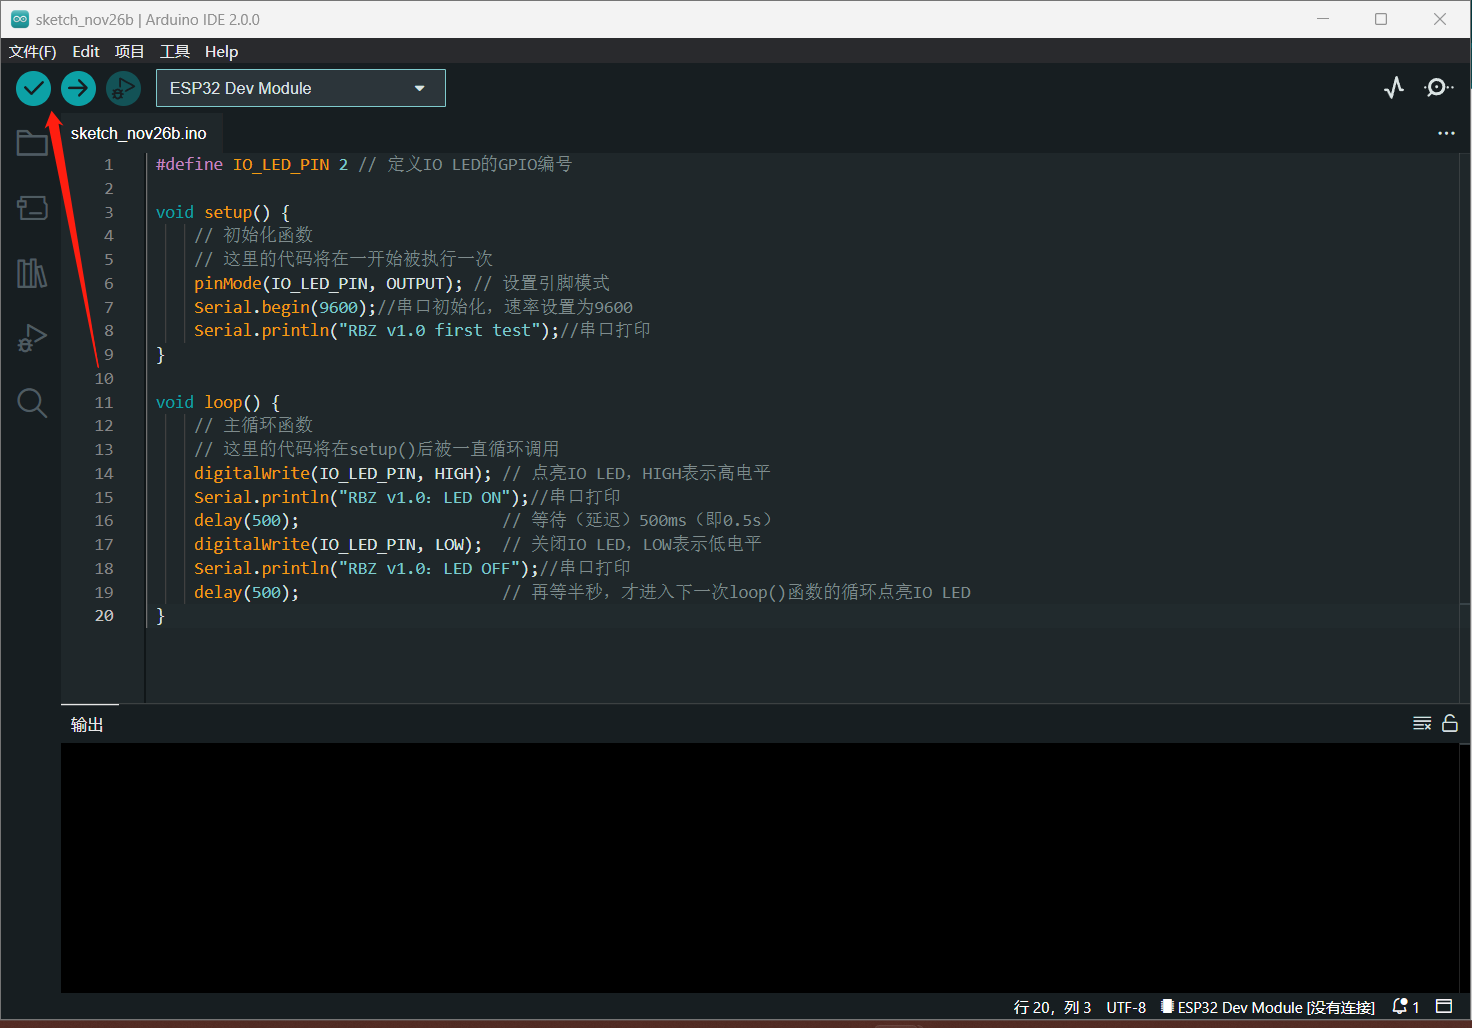Click the void loop() line
The width and height of the screenshot is (1472, 1028).
(x=218, y=402)
